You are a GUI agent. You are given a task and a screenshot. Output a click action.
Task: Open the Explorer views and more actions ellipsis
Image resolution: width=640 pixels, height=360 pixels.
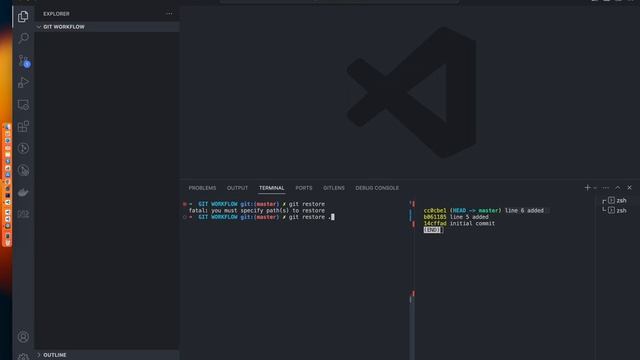[169, 14]
